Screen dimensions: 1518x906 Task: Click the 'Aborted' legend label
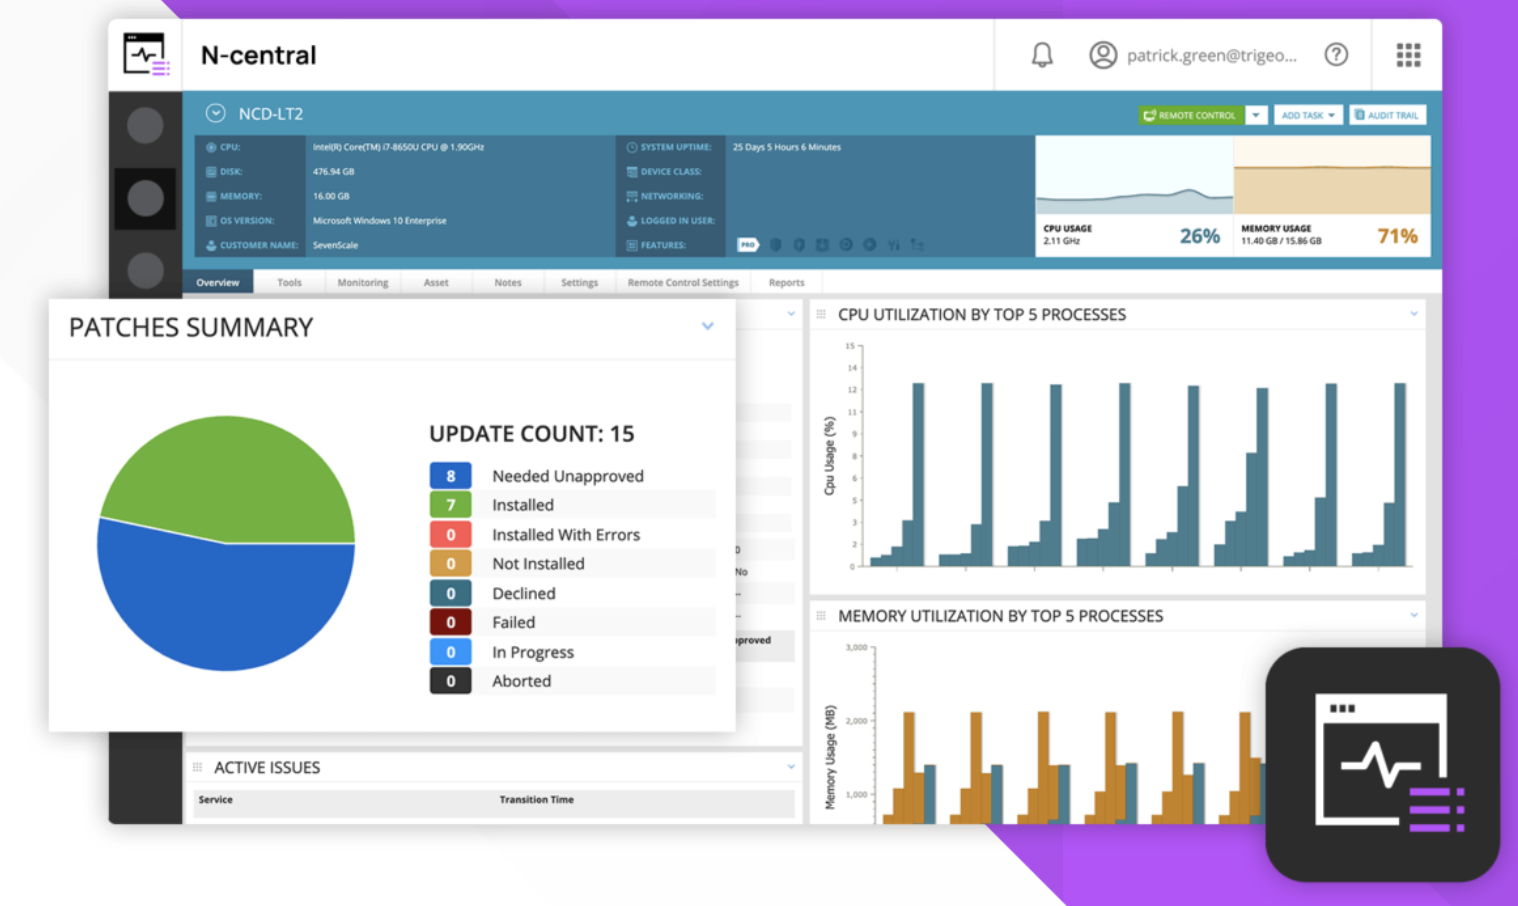tap(522, 681)
